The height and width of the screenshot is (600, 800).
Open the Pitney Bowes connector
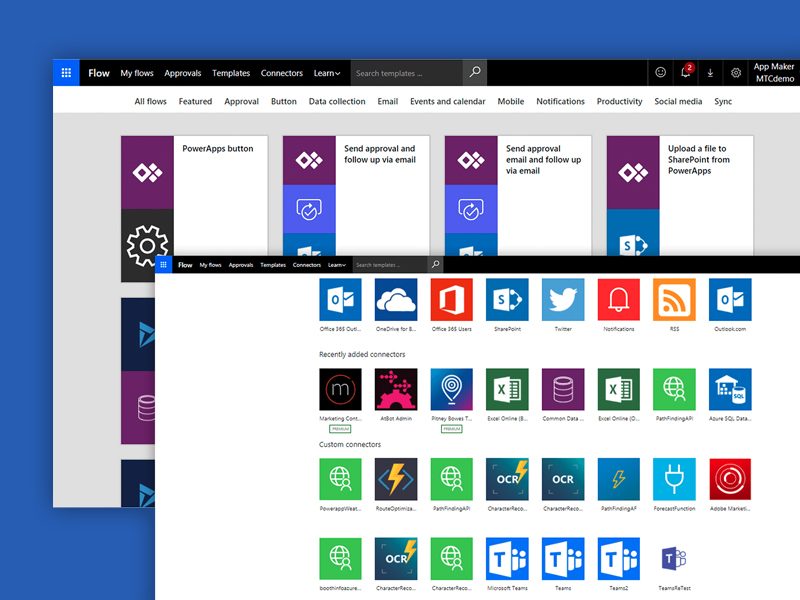click(452, 389)
